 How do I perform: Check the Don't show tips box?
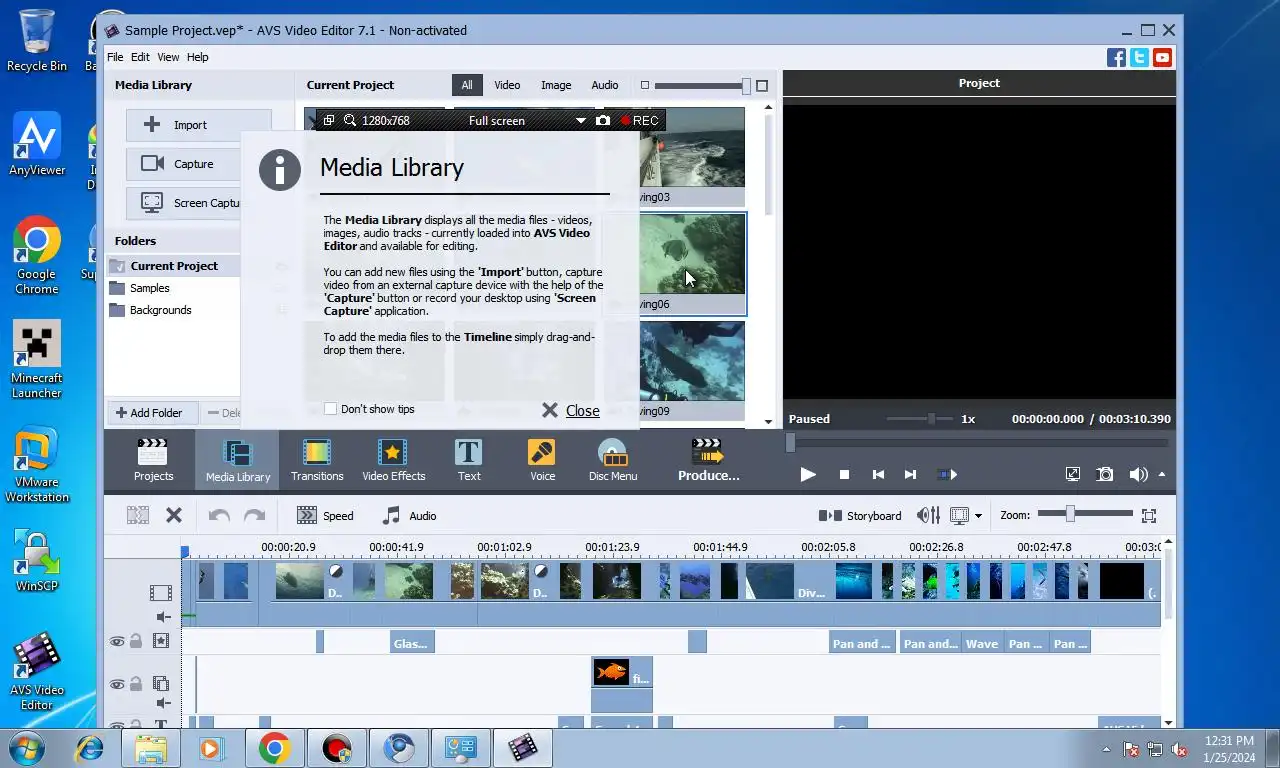point(330,409)
